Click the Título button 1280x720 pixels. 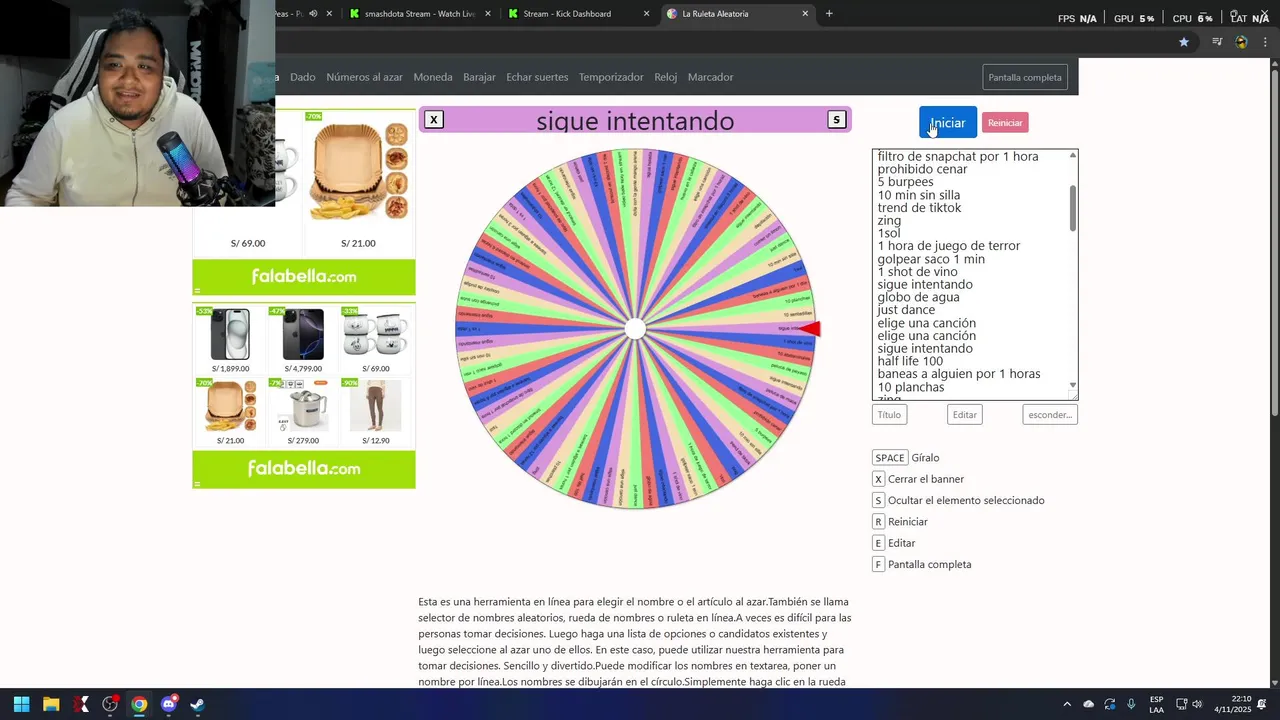pos(889,415)
